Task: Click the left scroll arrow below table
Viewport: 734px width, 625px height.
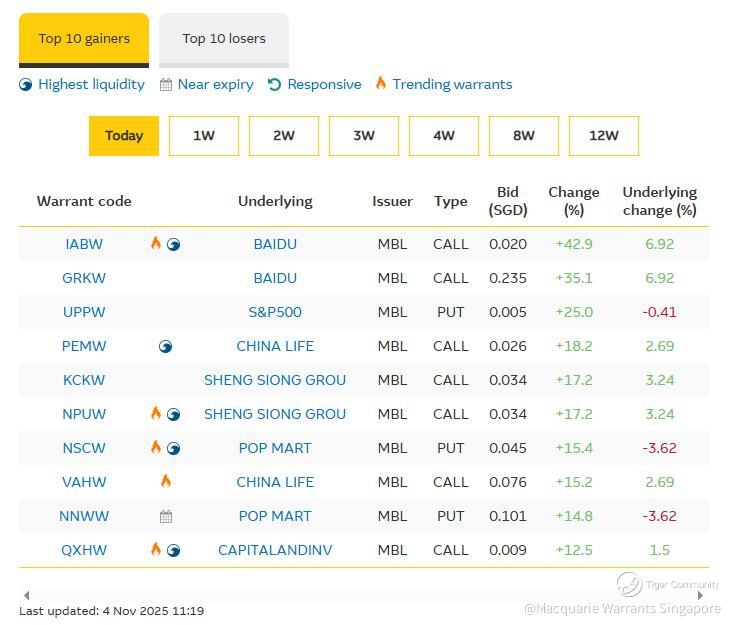Action: click(26, 595)
